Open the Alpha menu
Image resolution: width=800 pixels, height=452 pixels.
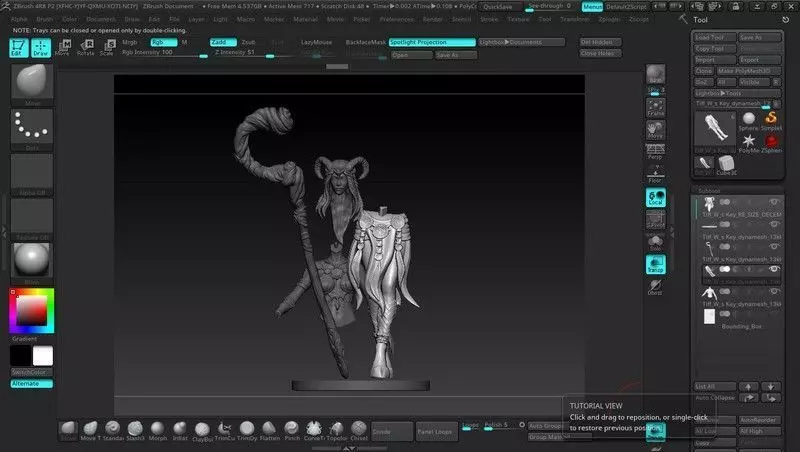19,19
